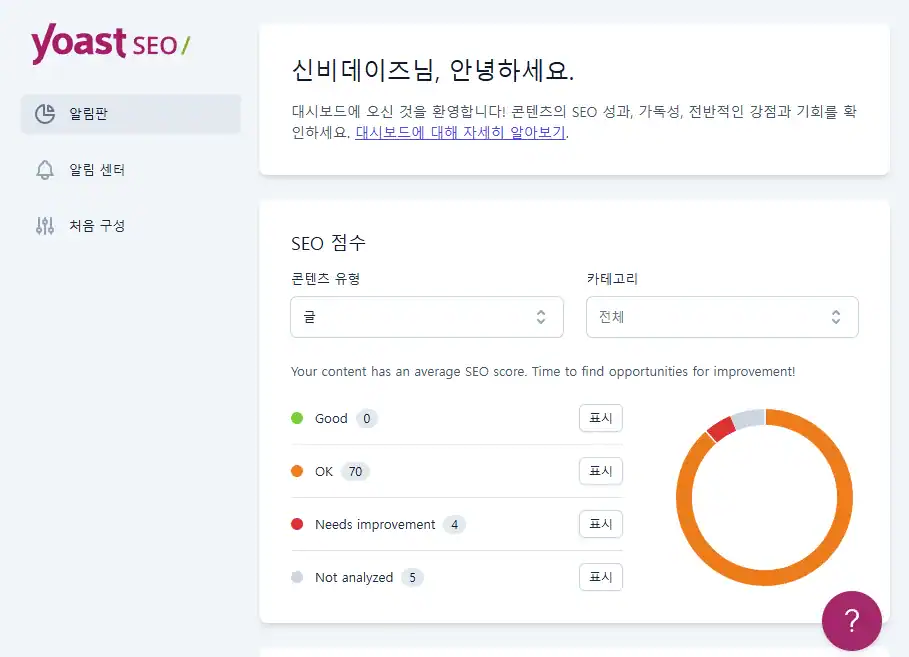Follow the 대시보드에 대해 자세히 알아보기 link
The width and height of the screenshot is (909, 657).
click(461, 132)
